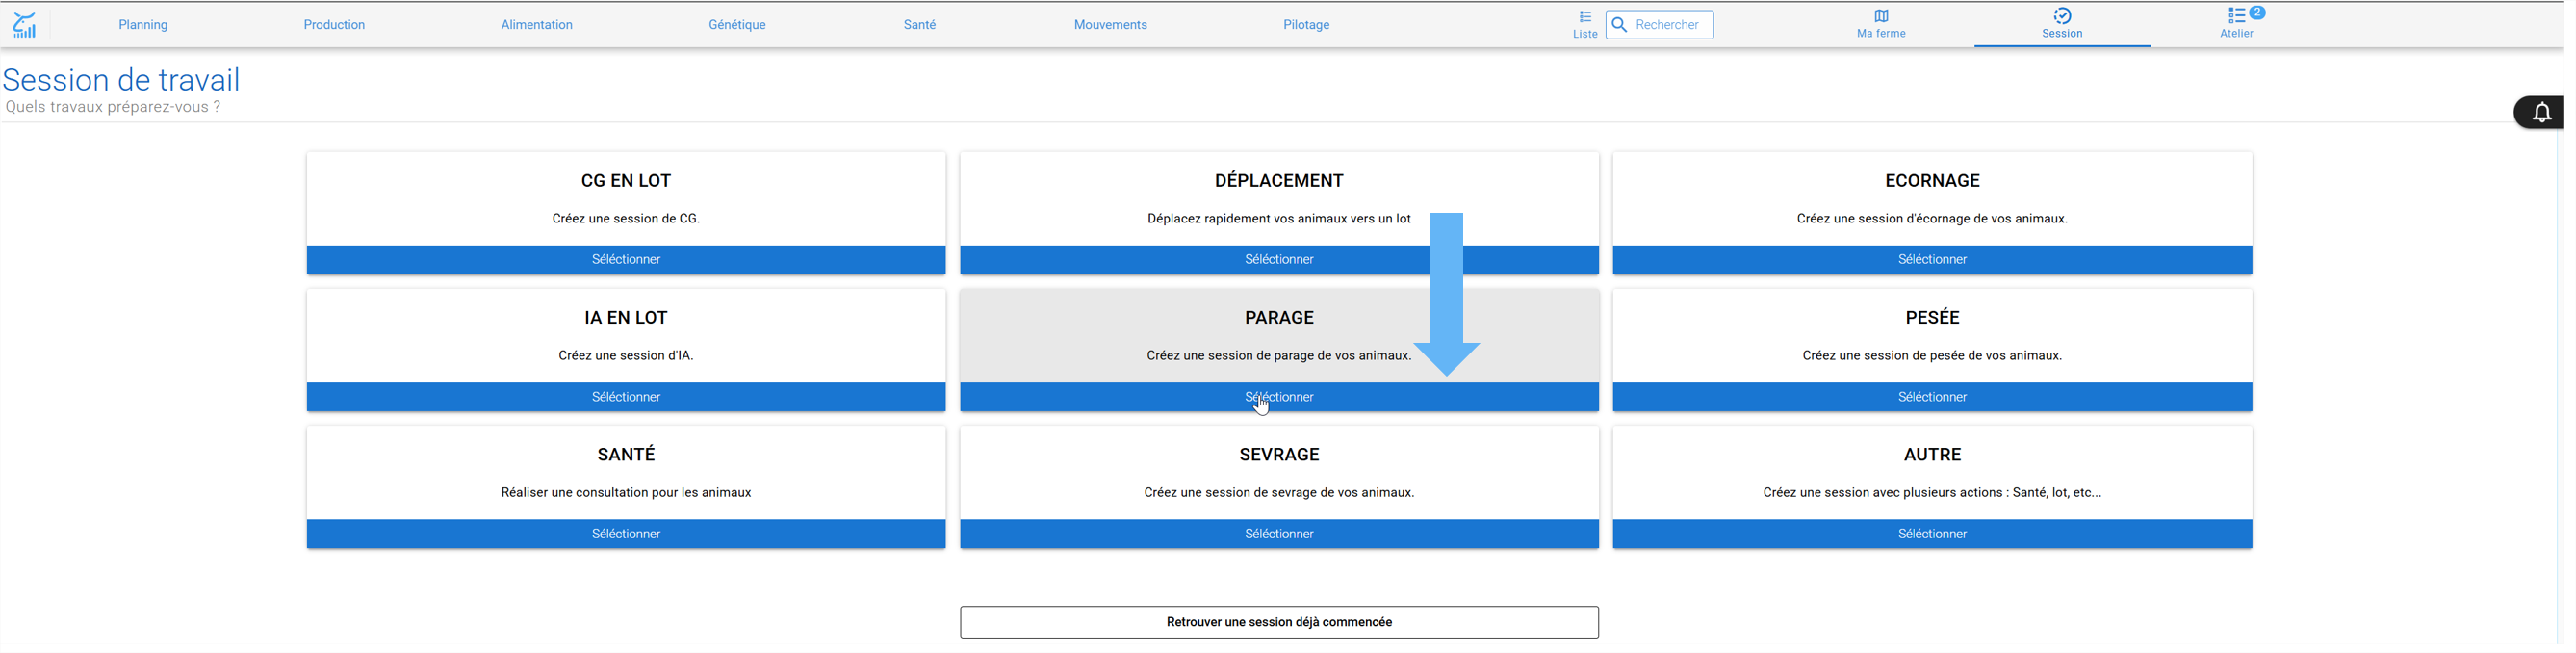
Task: Open the Planning menu
Action: [x=143, y=25]
